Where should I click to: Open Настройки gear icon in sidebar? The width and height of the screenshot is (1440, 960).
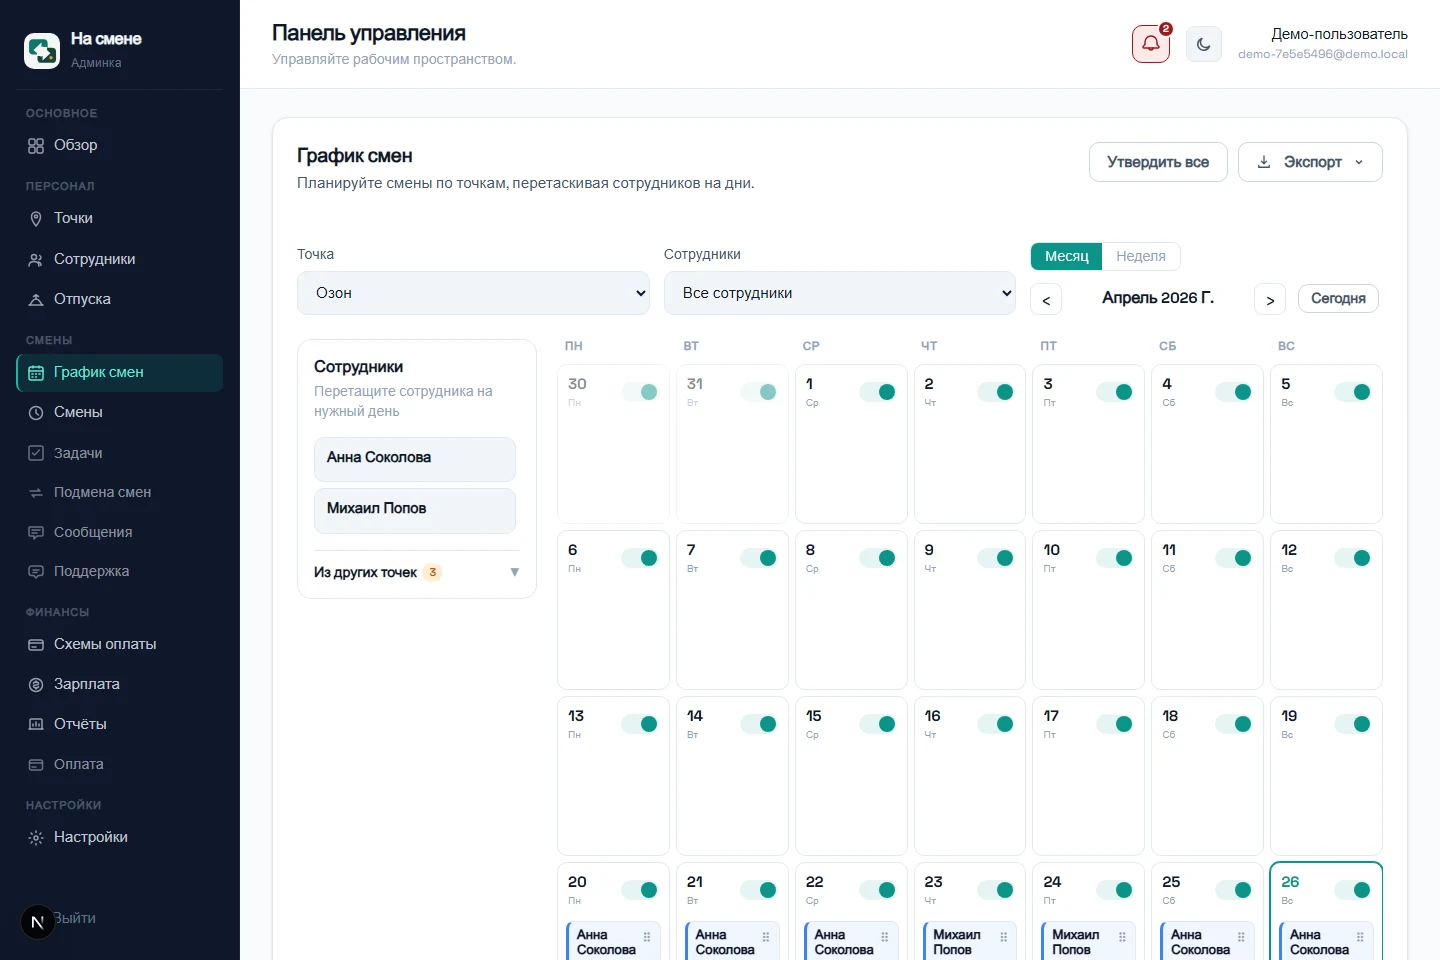pyautogui.click(x=36, y=837)
